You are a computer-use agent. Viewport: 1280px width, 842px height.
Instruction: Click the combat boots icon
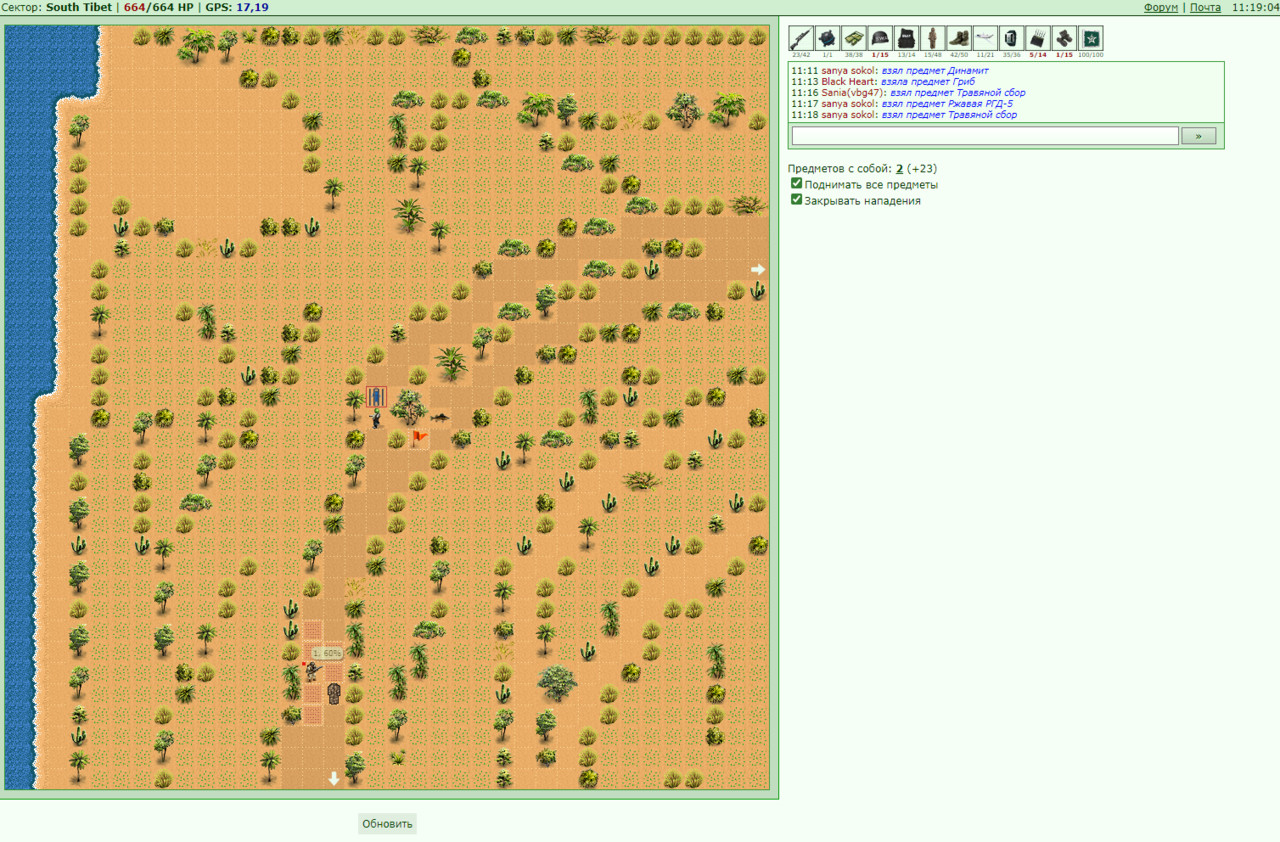pos(959,38)
